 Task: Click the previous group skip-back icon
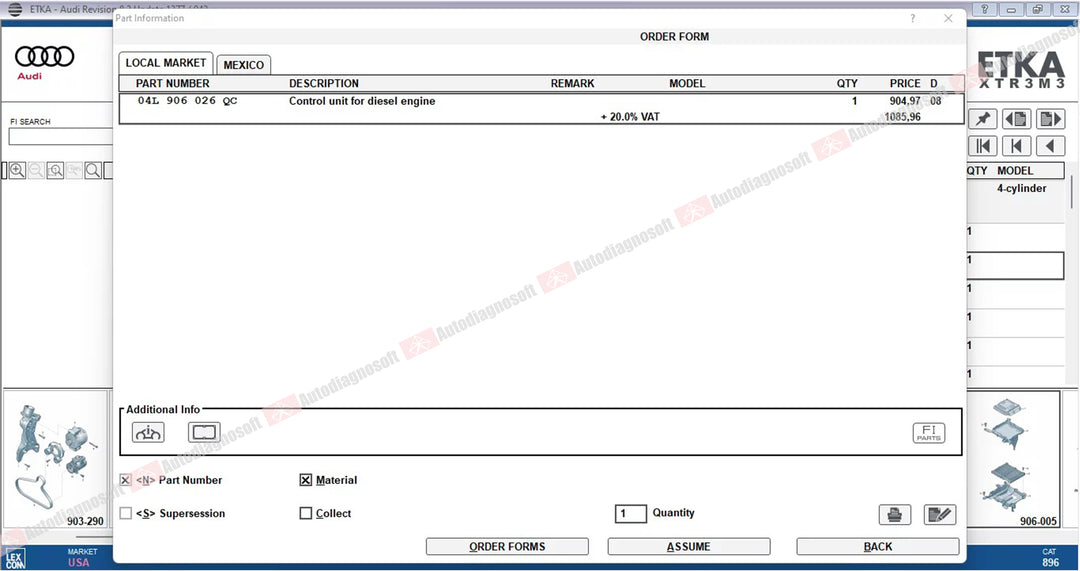point(1017,145)
